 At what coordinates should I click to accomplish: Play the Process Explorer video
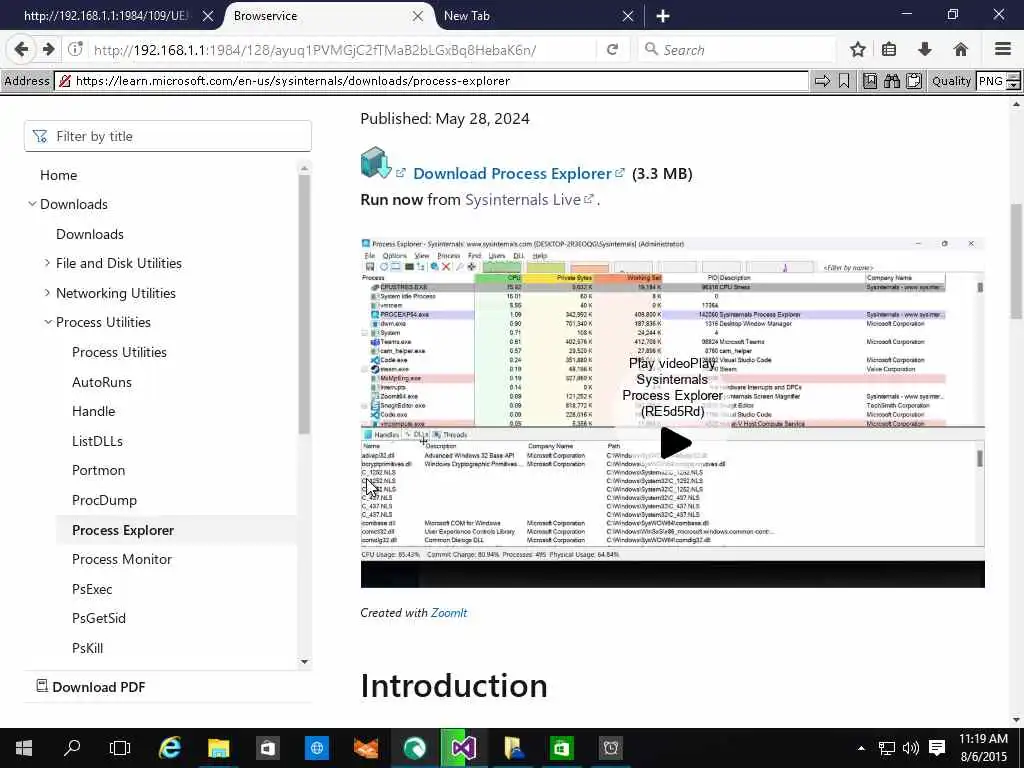tap(675, 443)
